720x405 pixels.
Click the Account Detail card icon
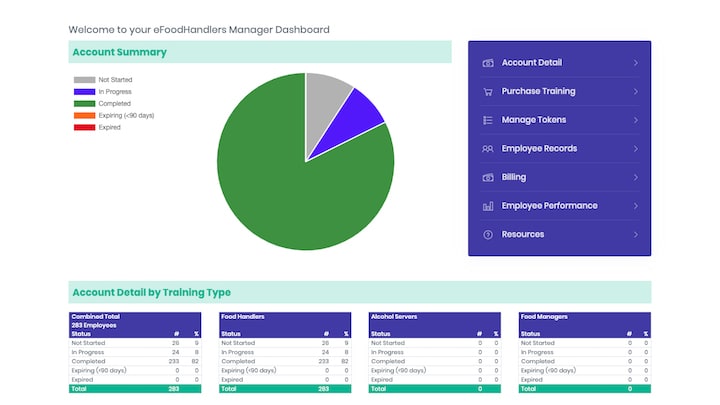[x=488, y=63]
